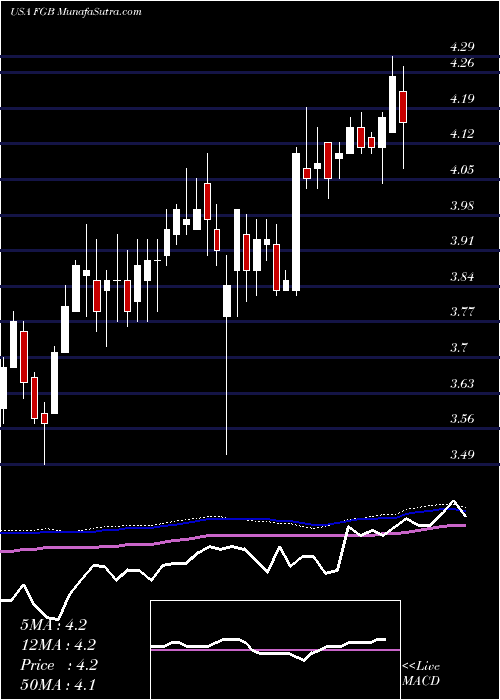Click the 3.77 price axis label

[x=462, y=312]
